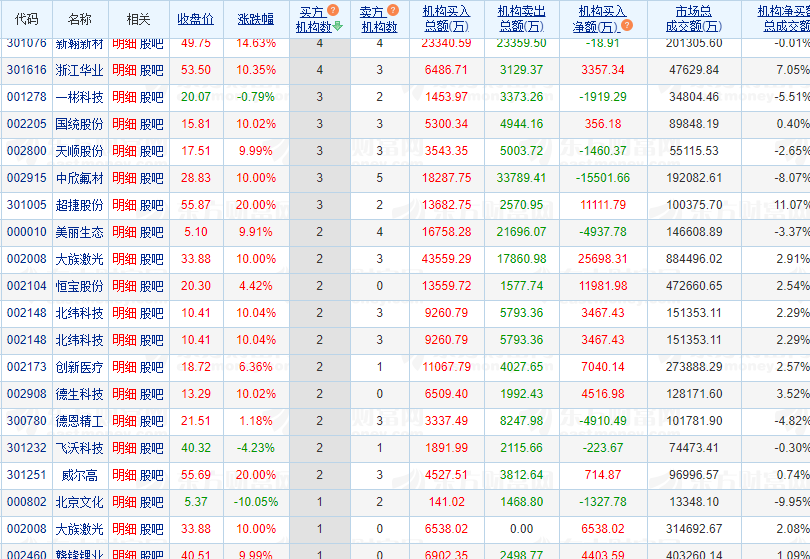Screen dimensions: 810x559
Task: Select institutional buy total 13559.72 cell
Action: coord(446,286)
